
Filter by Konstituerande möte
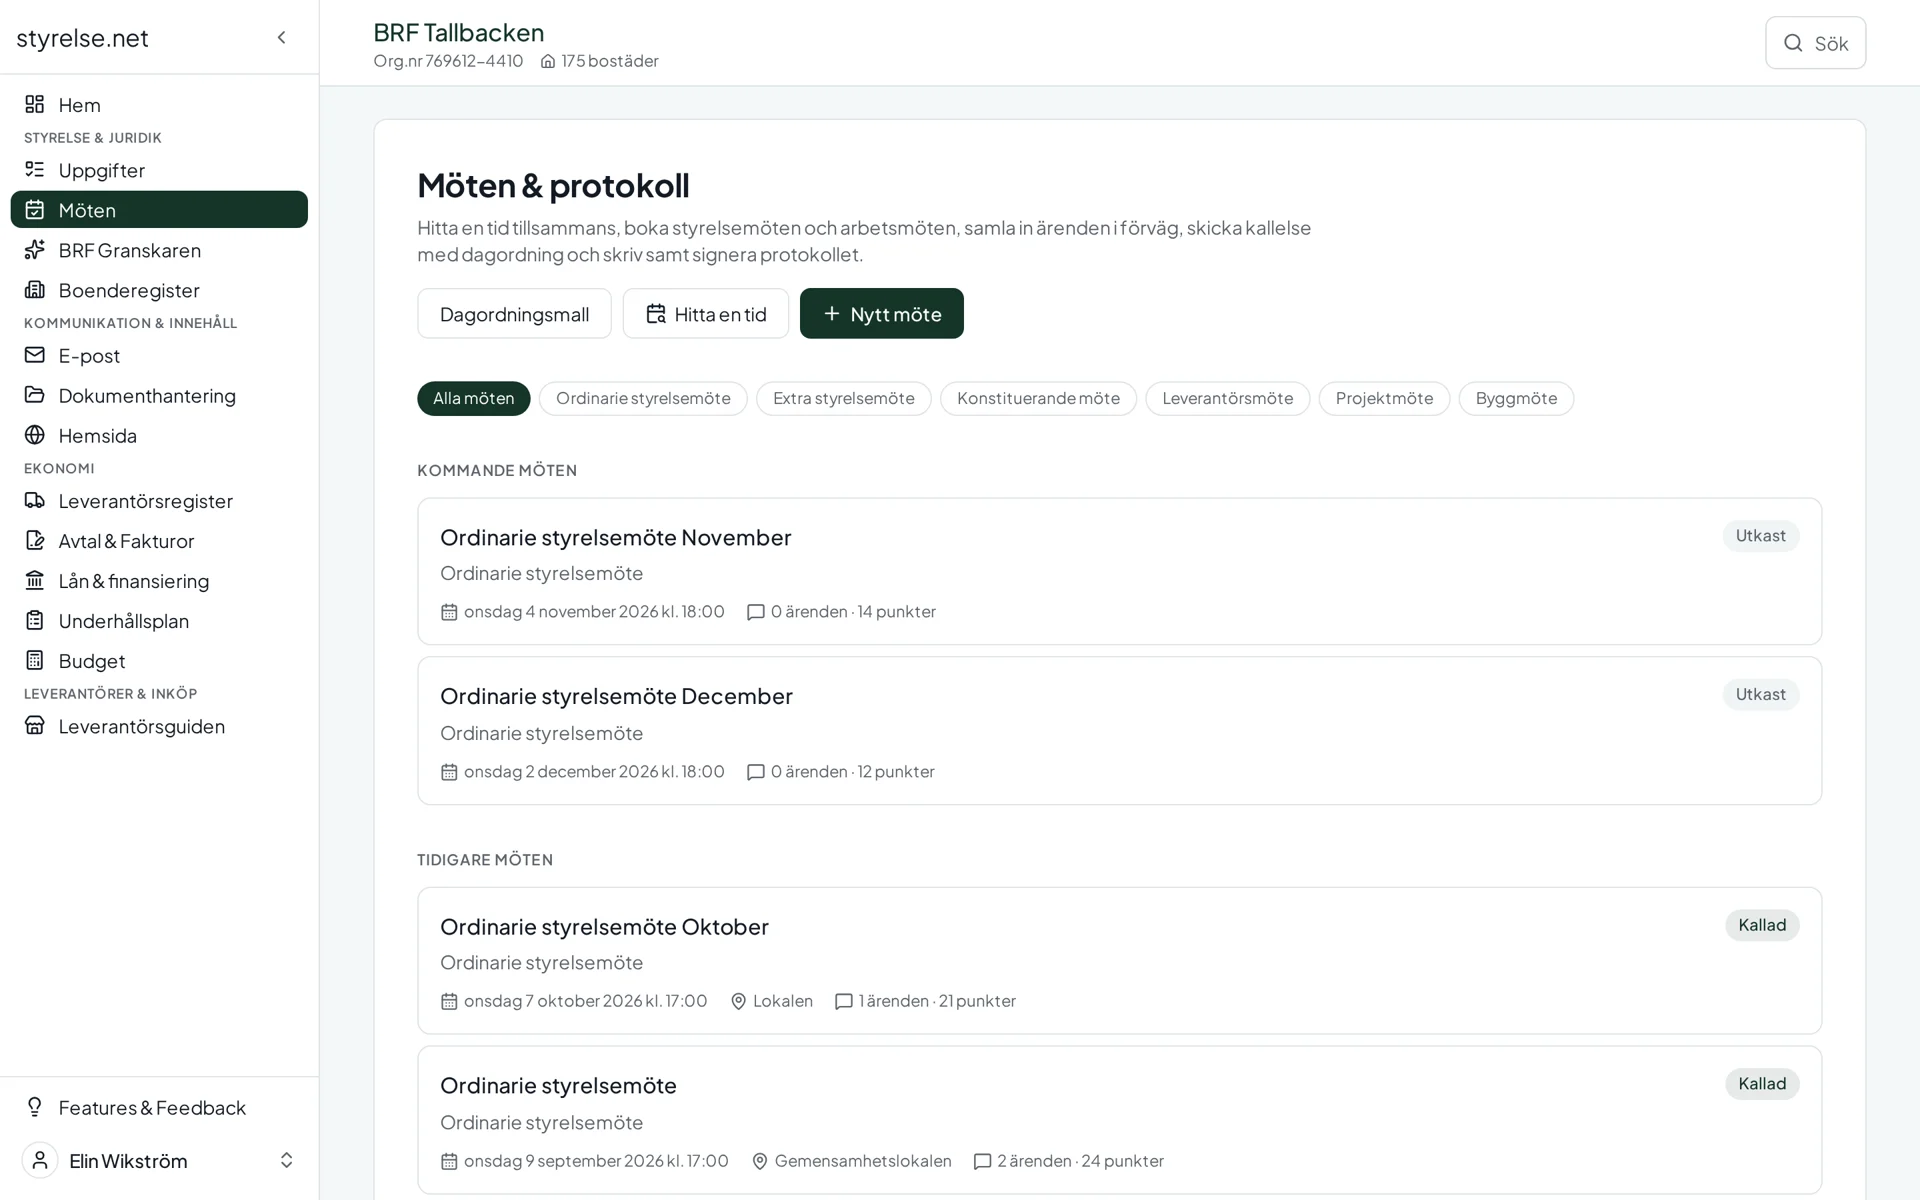[x=1038, y=398]
